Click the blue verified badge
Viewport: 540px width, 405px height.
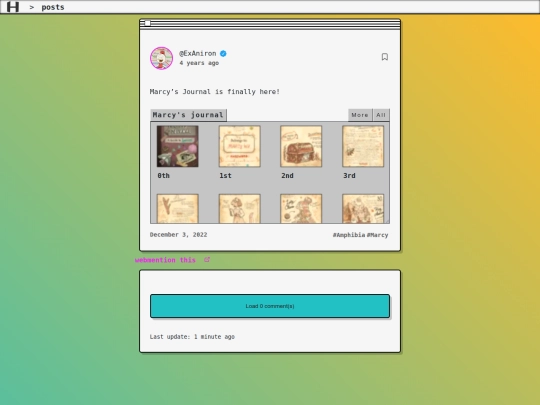click(223, 53)
